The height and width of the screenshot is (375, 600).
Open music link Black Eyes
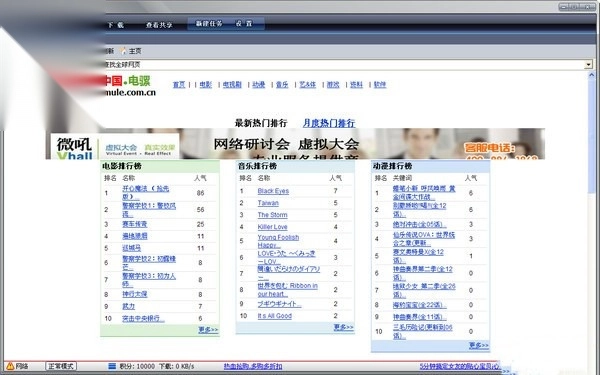tap(273, 191)
